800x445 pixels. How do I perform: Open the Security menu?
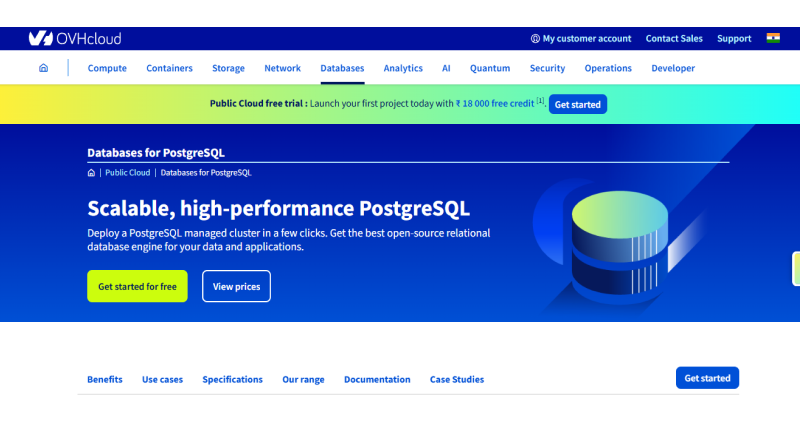(547, 68)
